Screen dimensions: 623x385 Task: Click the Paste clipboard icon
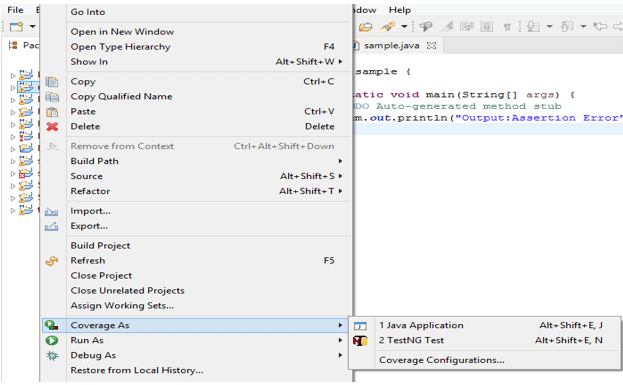[52, 112]
